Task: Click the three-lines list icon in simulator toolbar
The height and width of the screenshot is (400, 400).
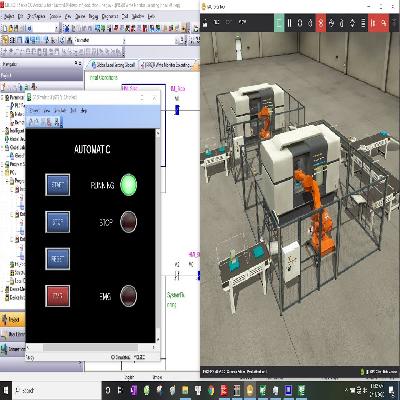Action: click(363, 23)
